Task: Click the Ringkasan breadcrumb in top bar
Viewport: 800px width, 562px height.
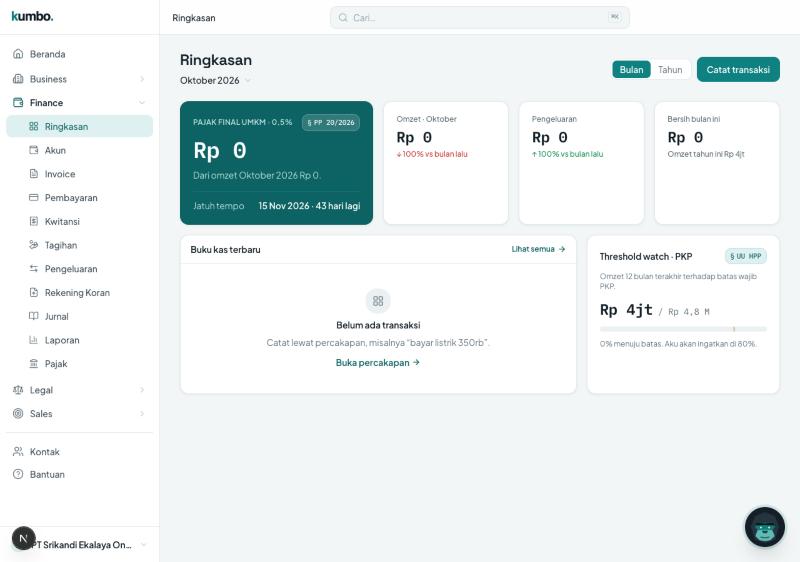Action: coord(193,18)
